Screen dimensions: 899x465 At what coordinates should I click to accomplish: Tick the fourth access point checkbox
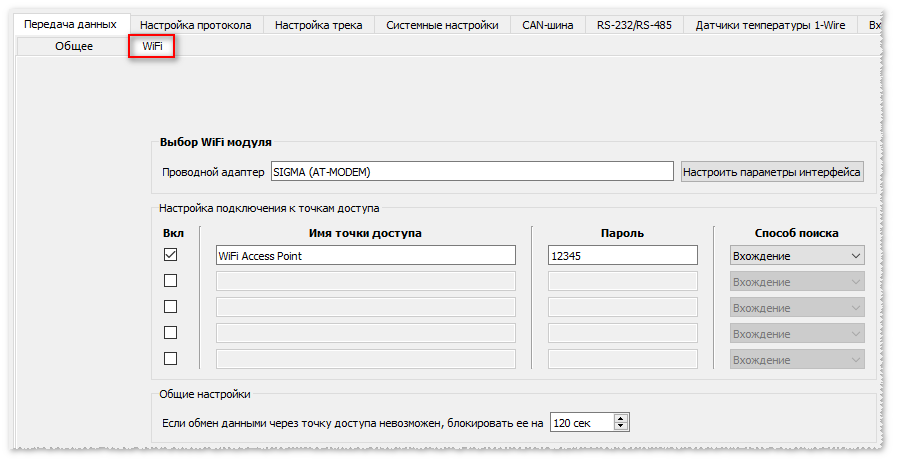(170, 333)
